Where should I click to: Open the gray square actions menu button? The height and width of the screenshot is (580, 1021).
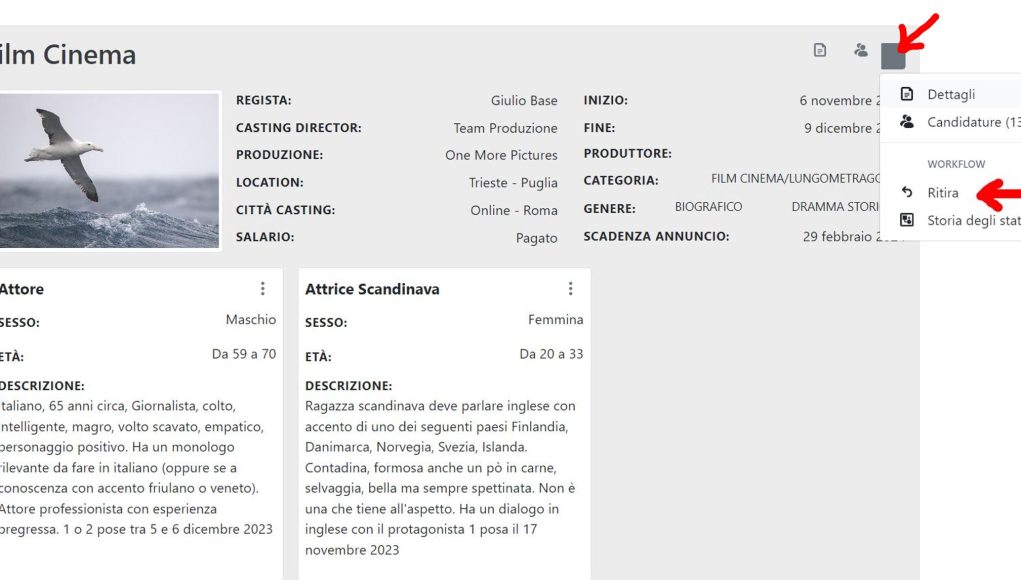pos(893,56)
